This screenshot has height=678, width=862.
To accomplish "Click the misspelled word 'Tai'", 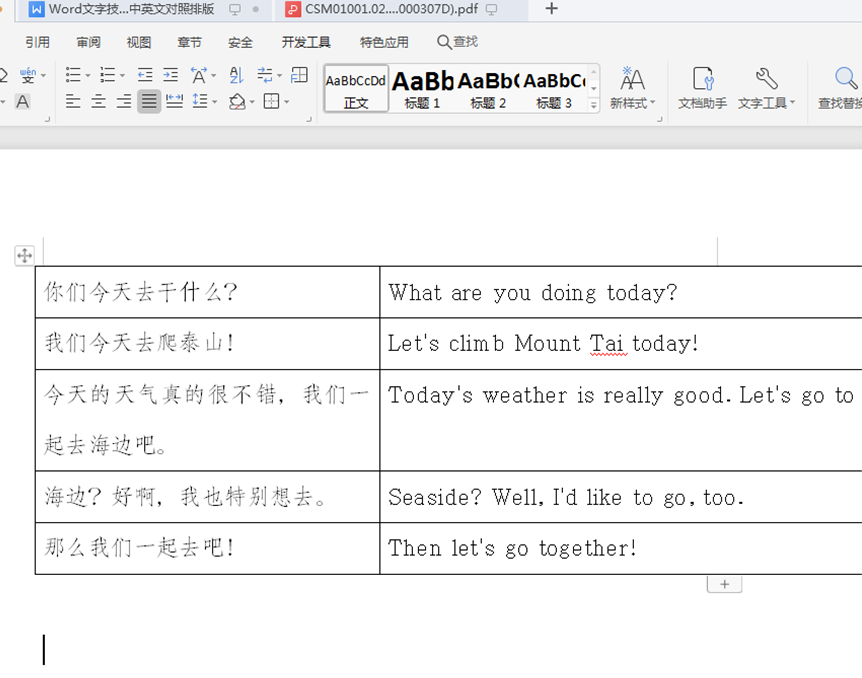I will pyautogui.click(x=607, y=344).
